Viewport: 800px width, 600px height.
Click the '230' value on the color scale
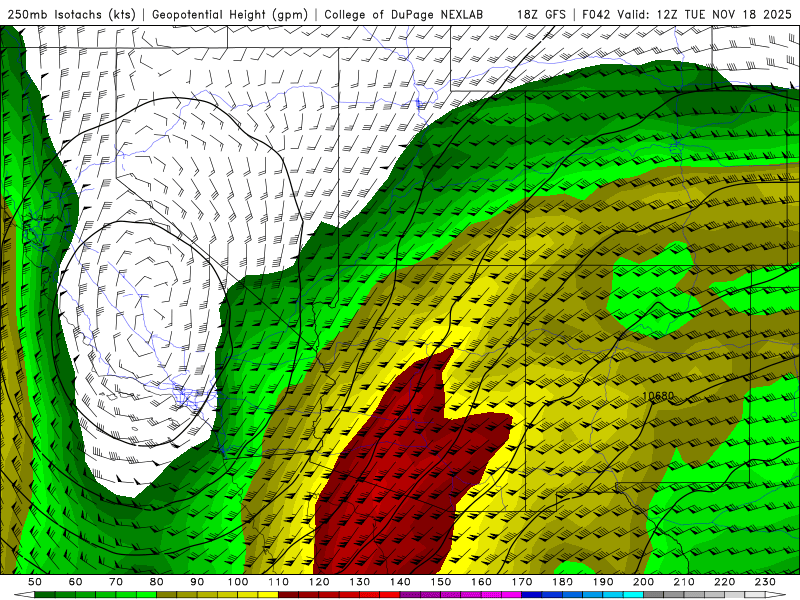765,582
